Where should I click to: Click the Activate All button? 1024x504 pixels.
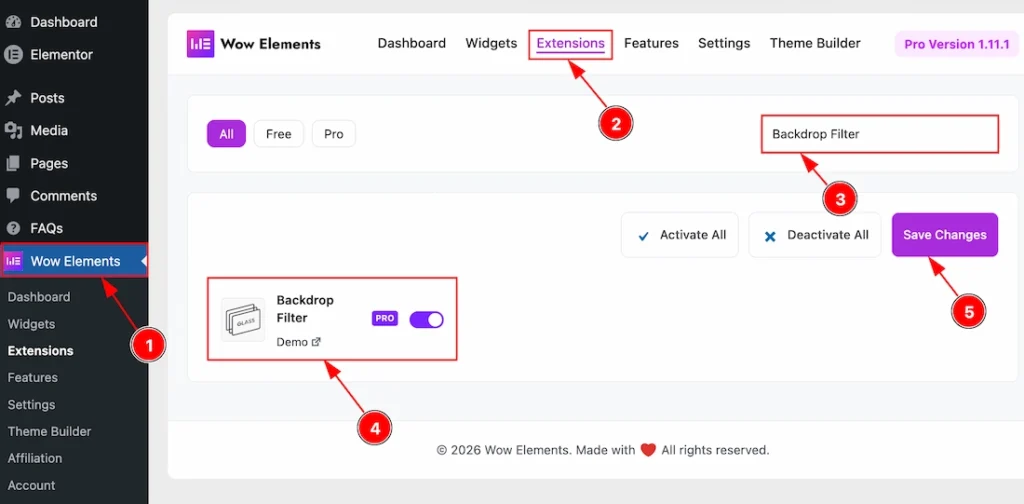pyautogui.click(x=679, y=235)
